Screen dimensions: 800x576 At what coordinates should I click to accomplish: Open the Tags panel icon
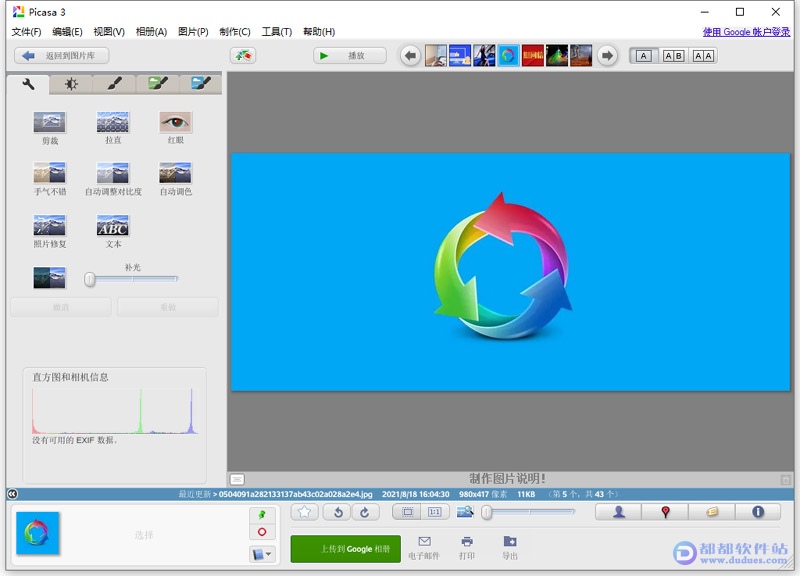pos(711,512)
